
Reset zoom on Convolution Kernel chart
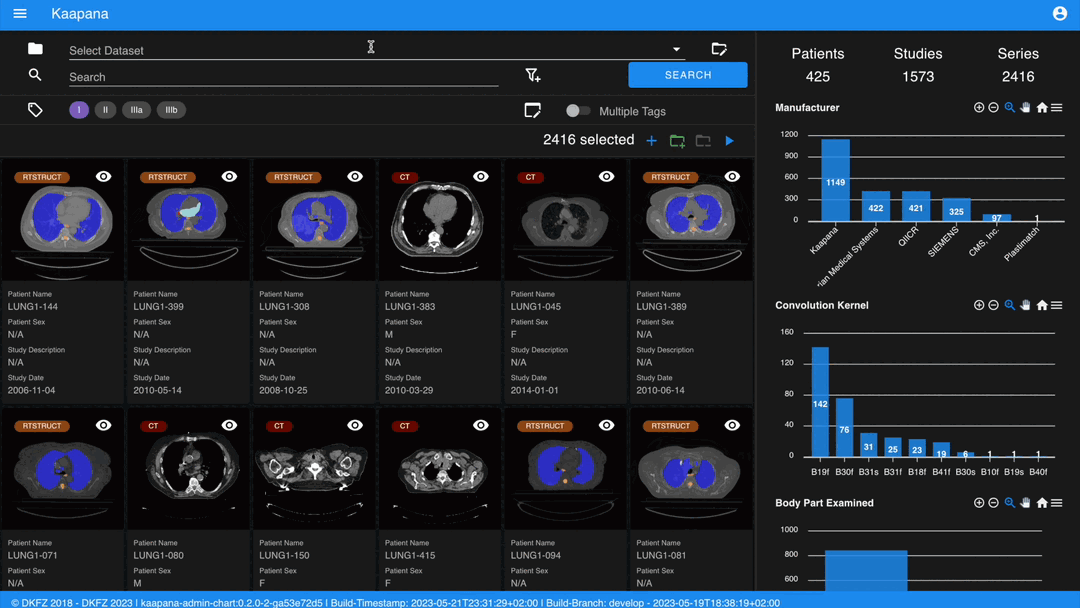point(1042,305)
